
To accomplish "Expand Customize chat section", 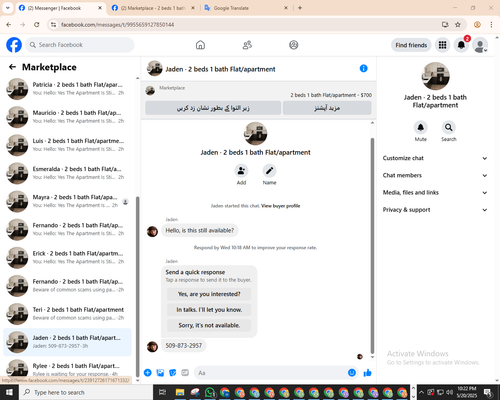I will (x=435, y=158).
